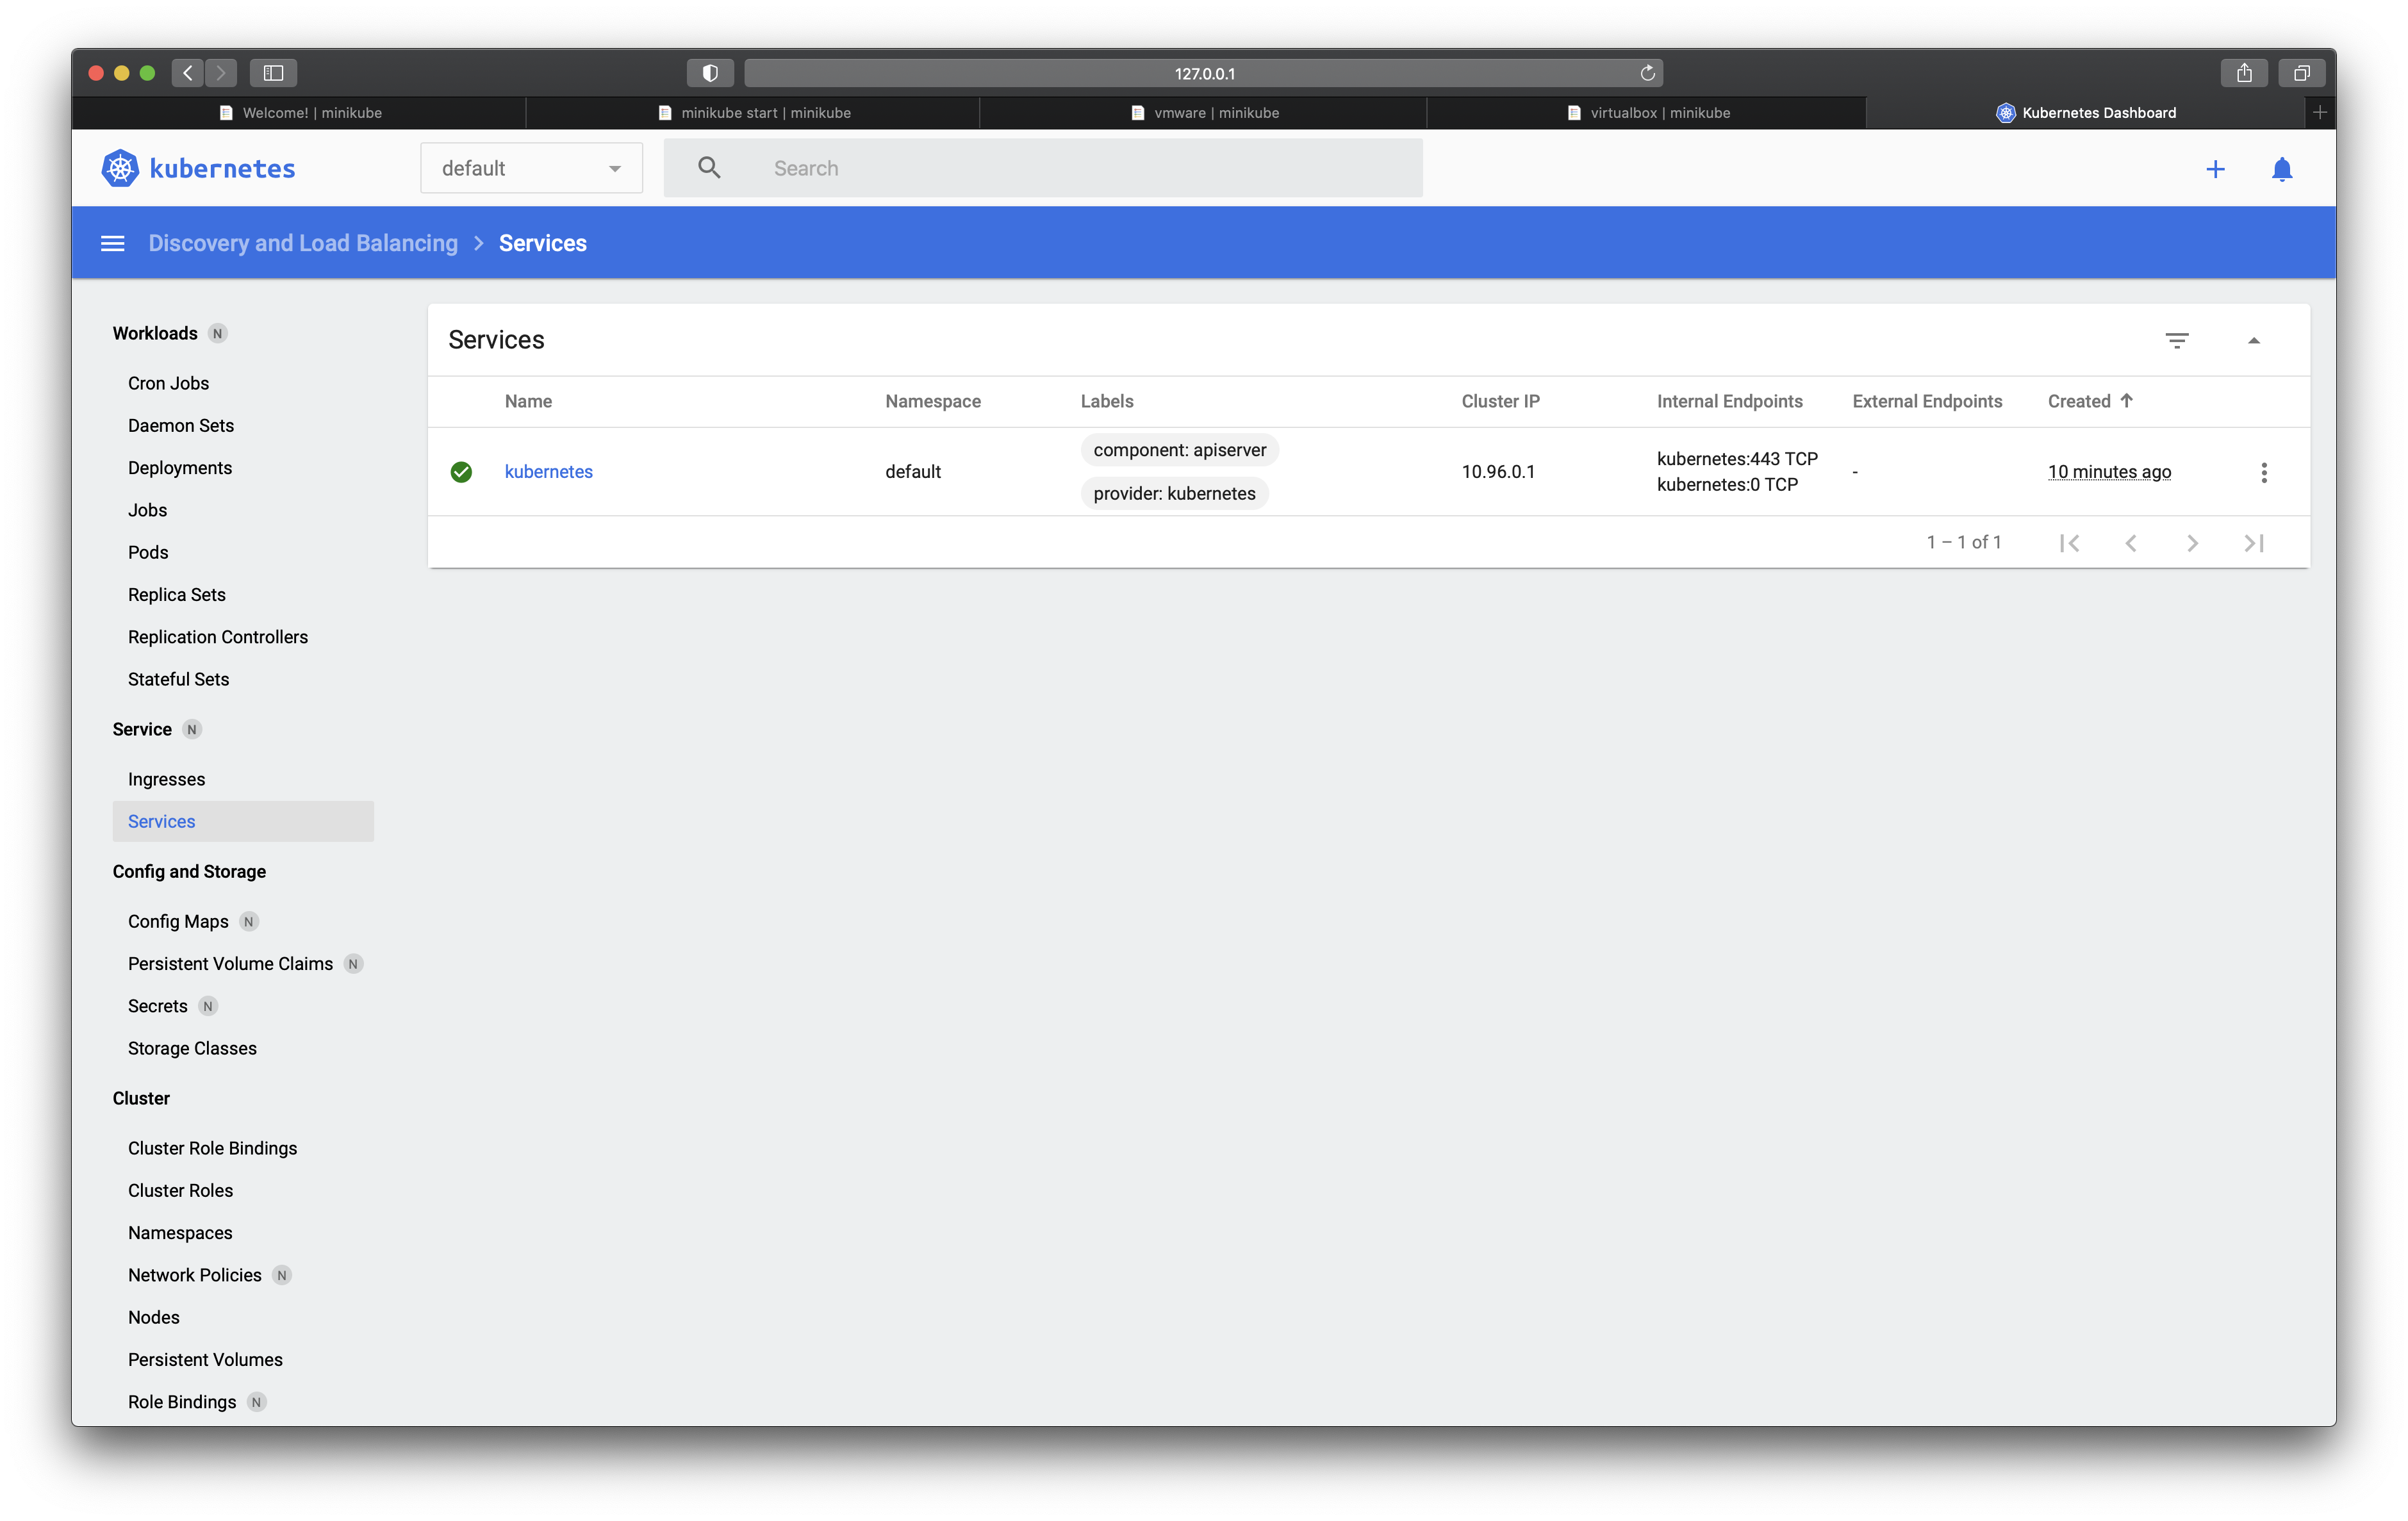Open Cron Jobs in sidebar
Image resolution: width=2408 pixels, height=1521 pixels.
(168, 383)
